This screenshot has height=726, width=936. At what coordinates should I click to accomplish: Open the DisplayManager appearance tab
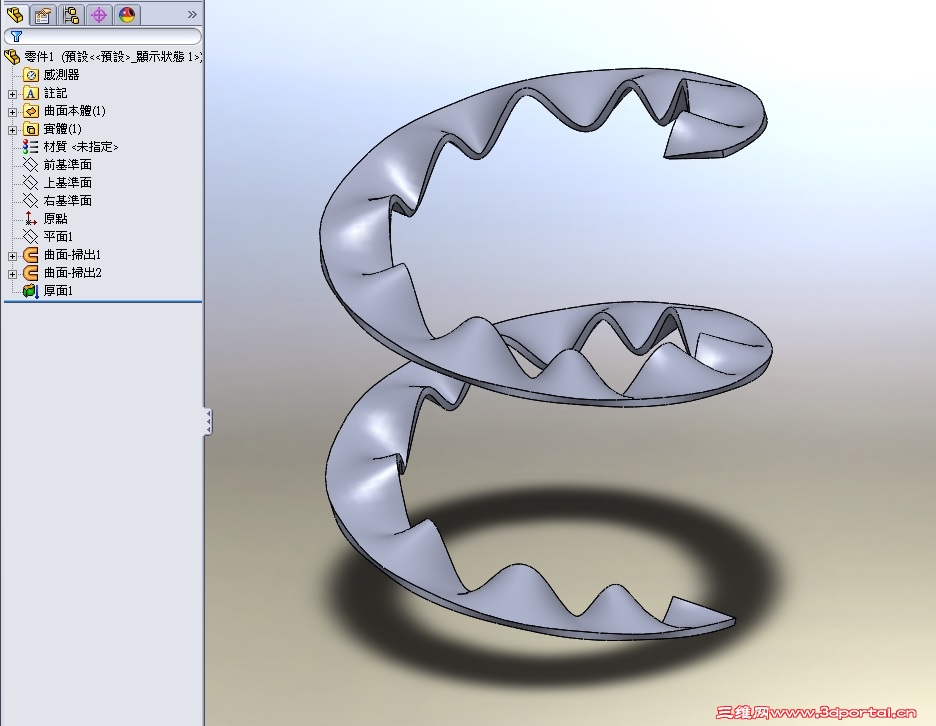(127, 14)
